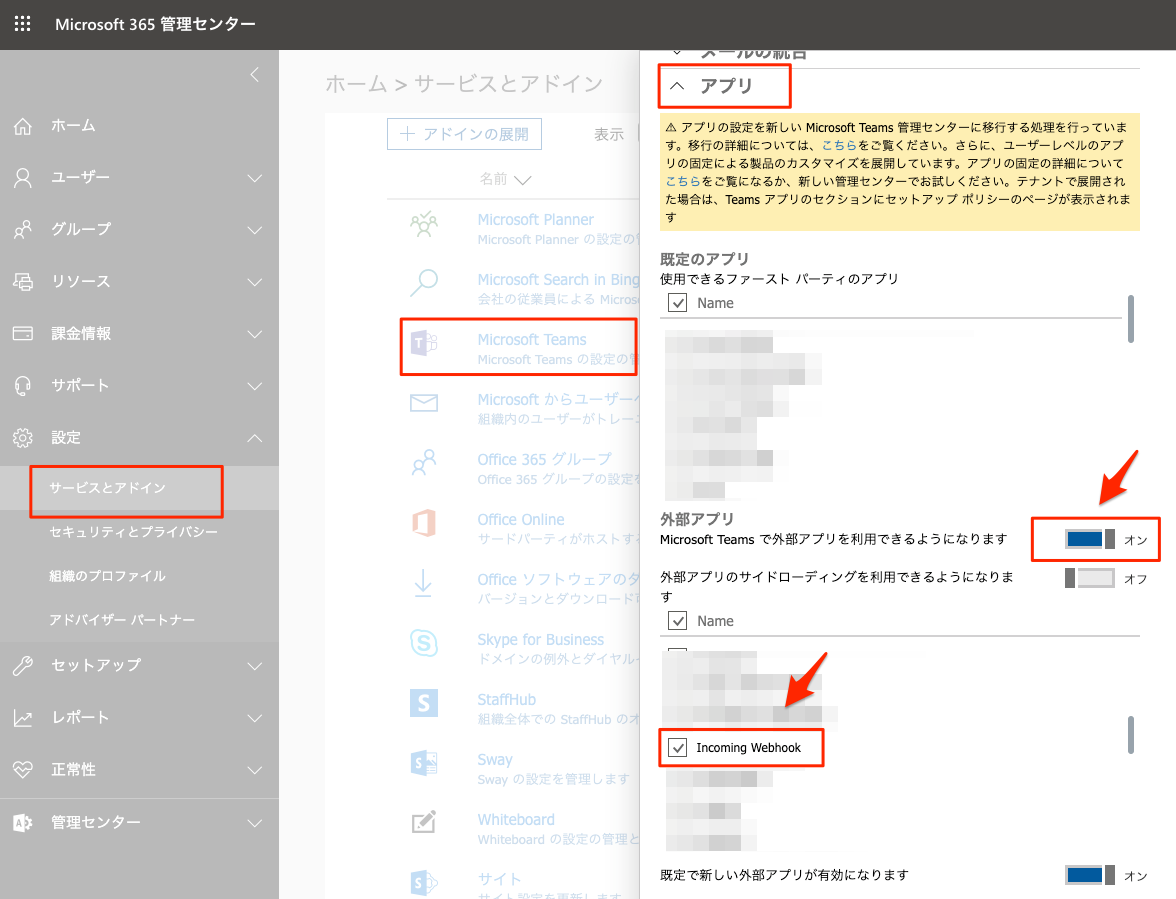
Task: Collapse the left navigation sidebar arrow
Action: click(254, 74)
